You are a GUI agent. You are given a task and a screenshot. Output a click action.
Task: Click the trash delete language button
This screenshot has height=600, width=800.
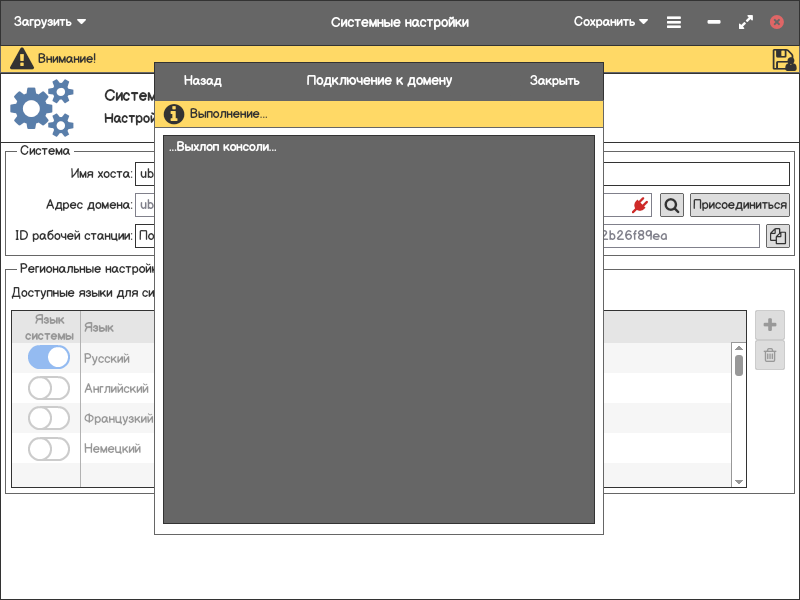769,355
